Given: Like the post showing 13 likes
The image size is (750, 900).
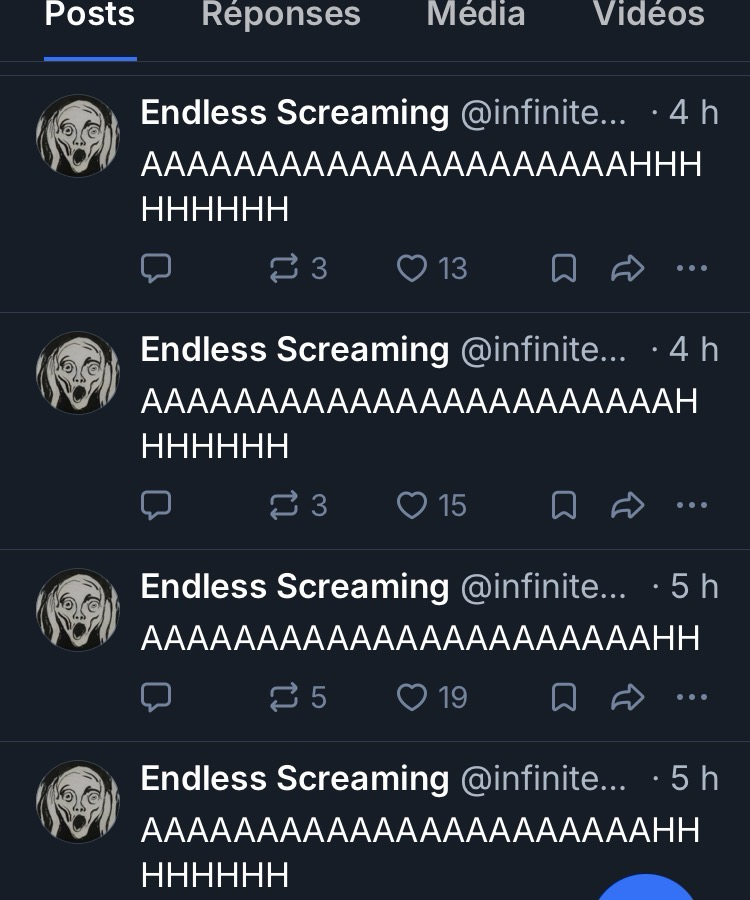Looking at the screenshot, I should tap(412, 268).
